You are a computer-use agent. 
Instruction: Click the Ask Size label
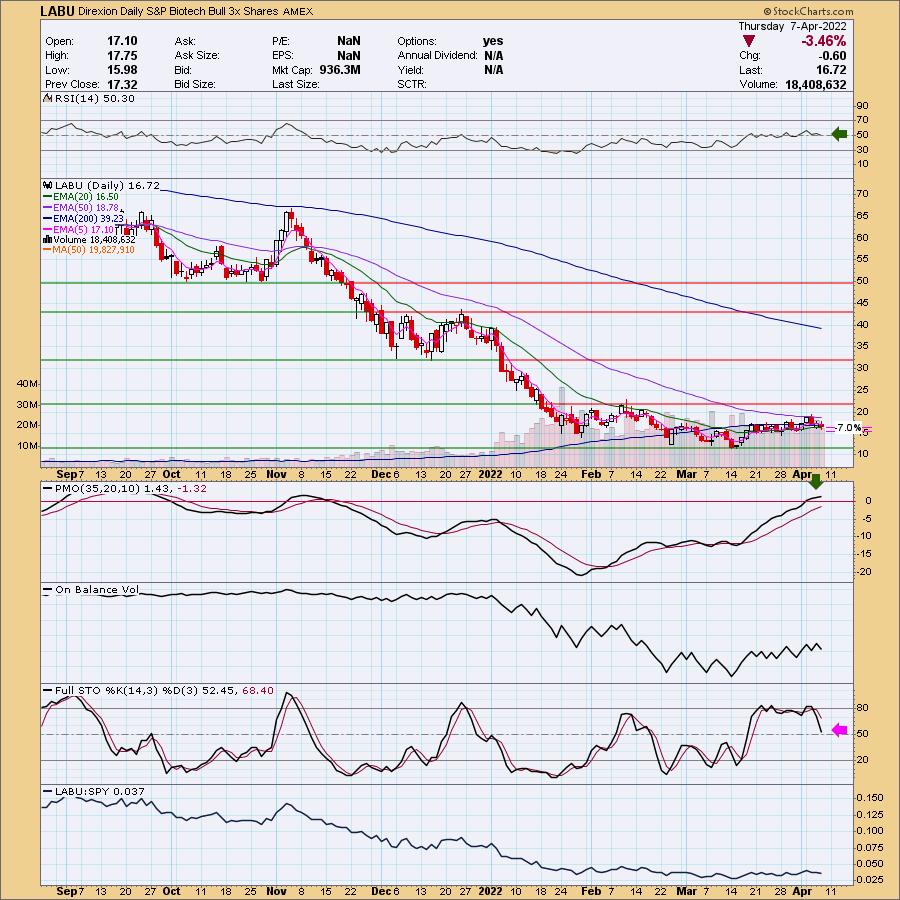197,56
